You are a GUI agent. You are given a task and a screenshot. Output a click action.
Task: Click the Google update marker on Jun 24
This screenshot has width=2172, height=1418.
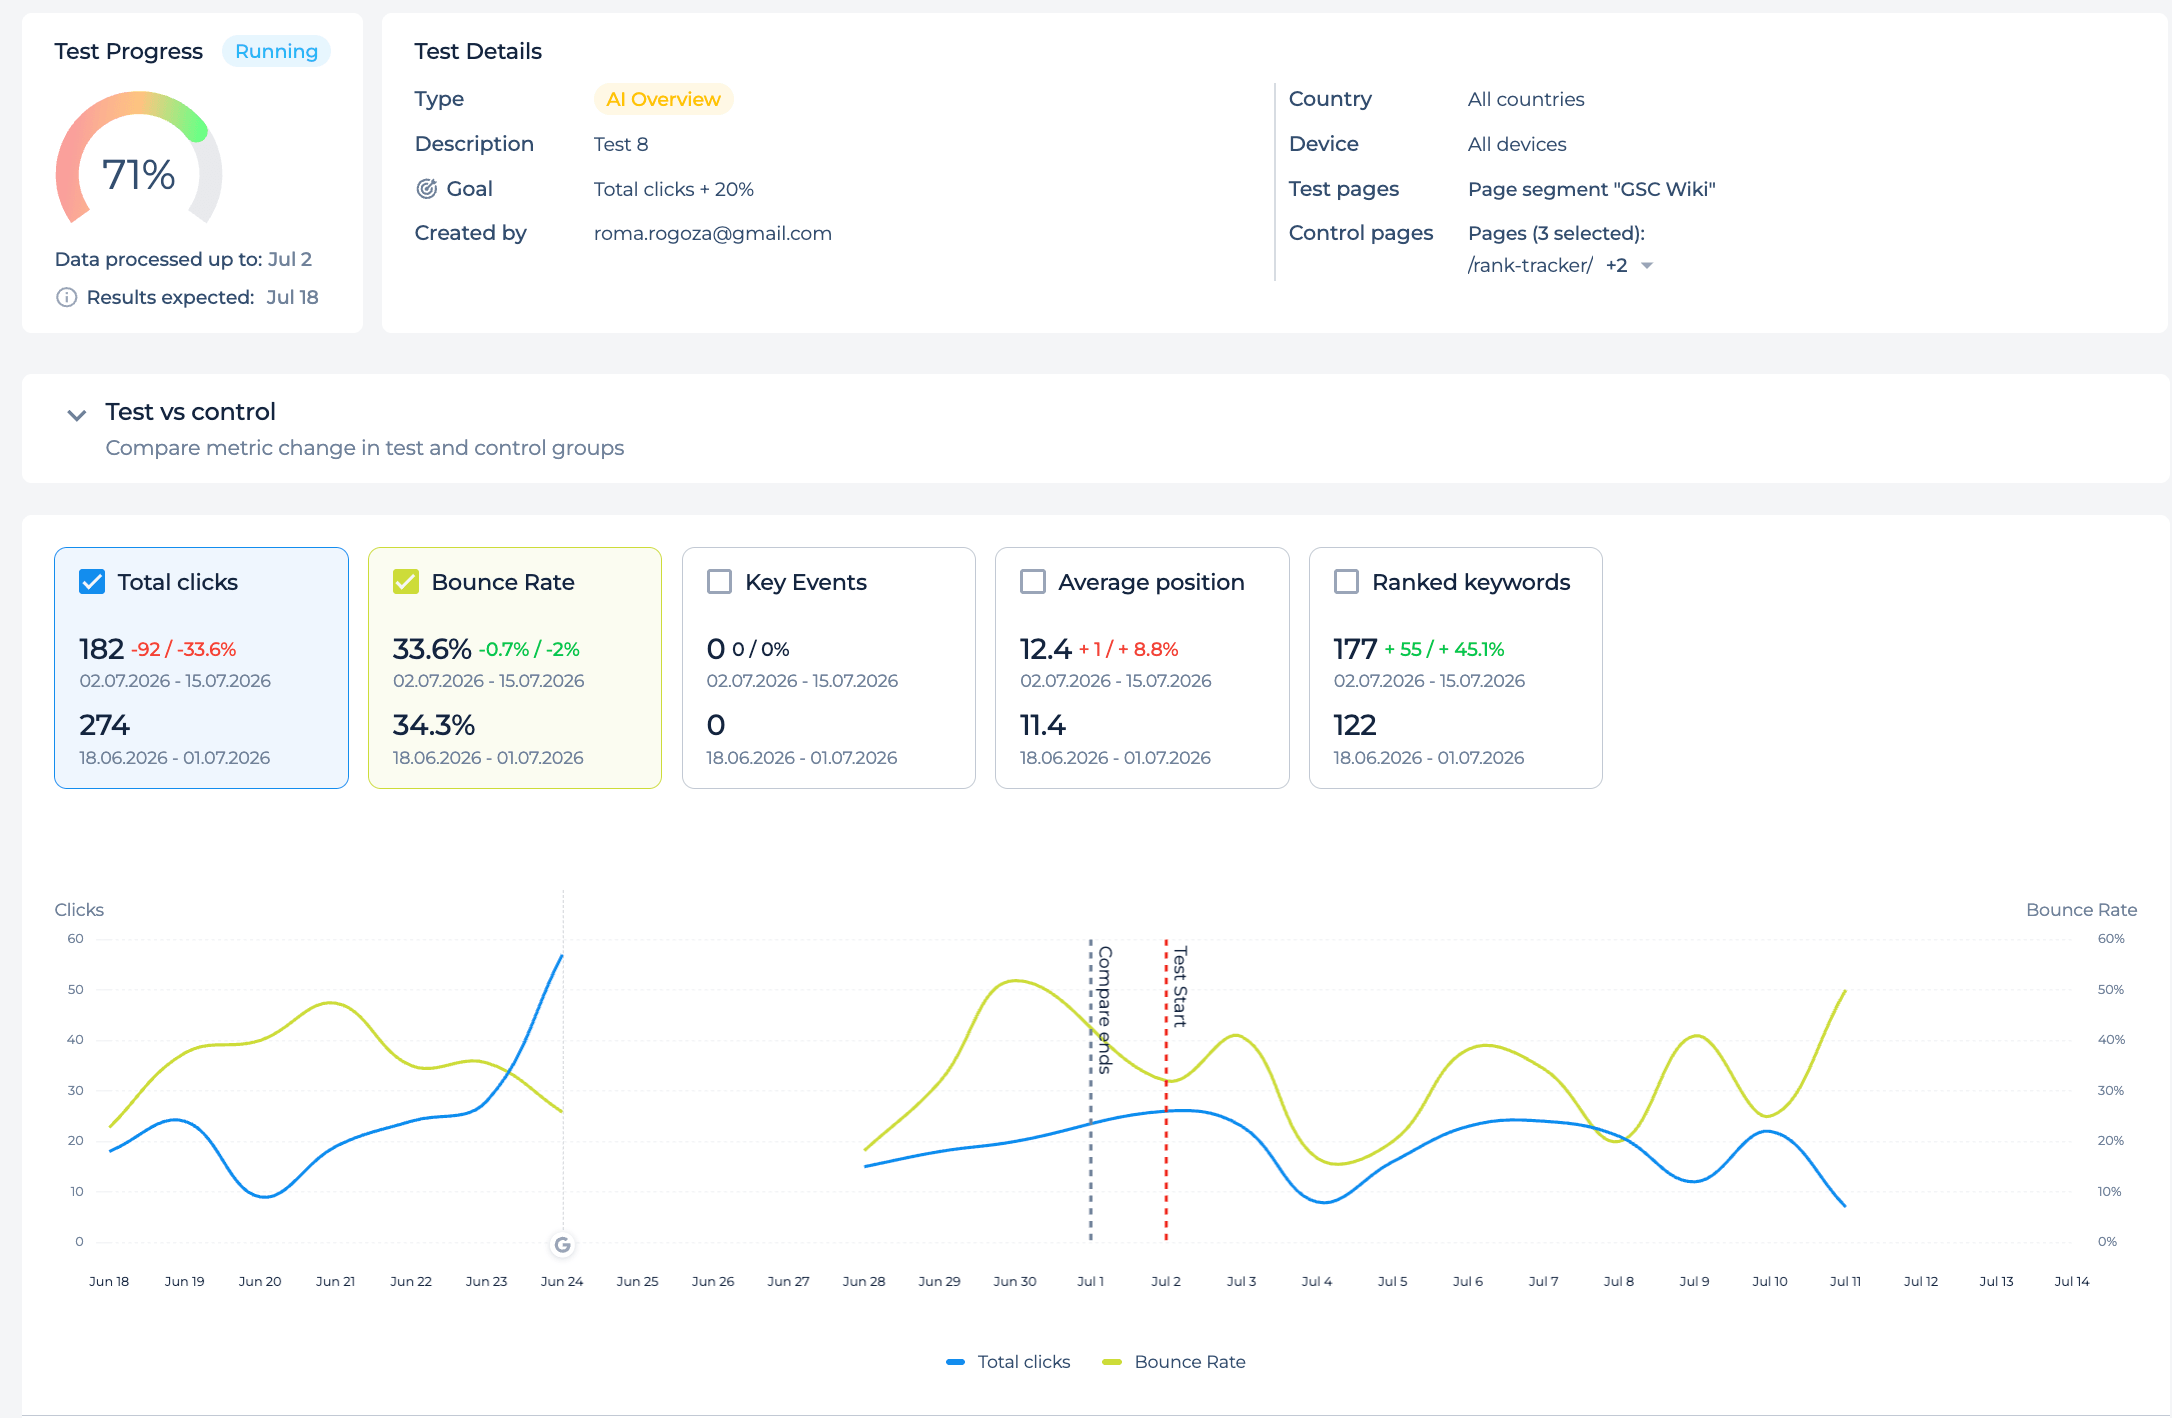[562, 1245]
